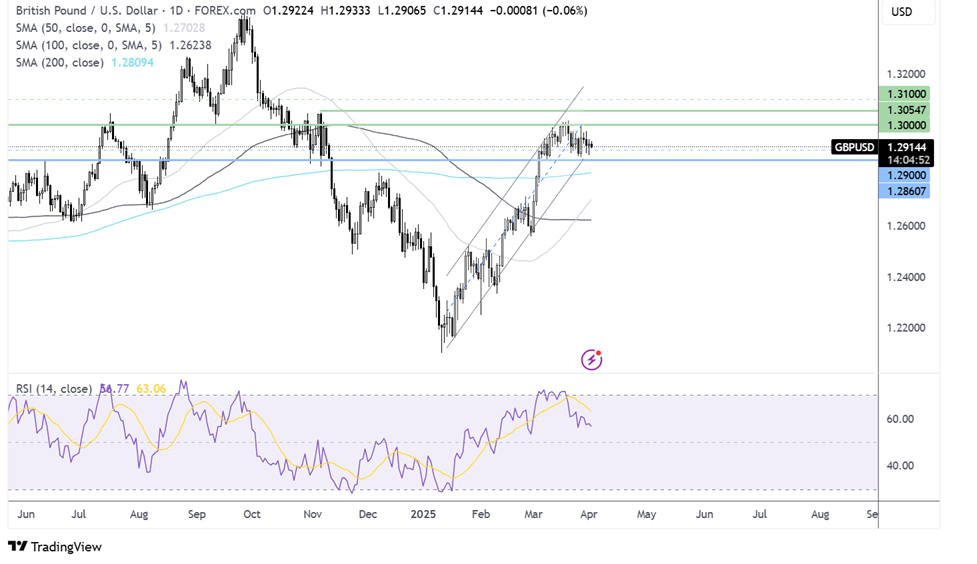This screenshot has height=564, width=977.
Task: Click the 1.26000 axis value
Action: click(906, 226)
